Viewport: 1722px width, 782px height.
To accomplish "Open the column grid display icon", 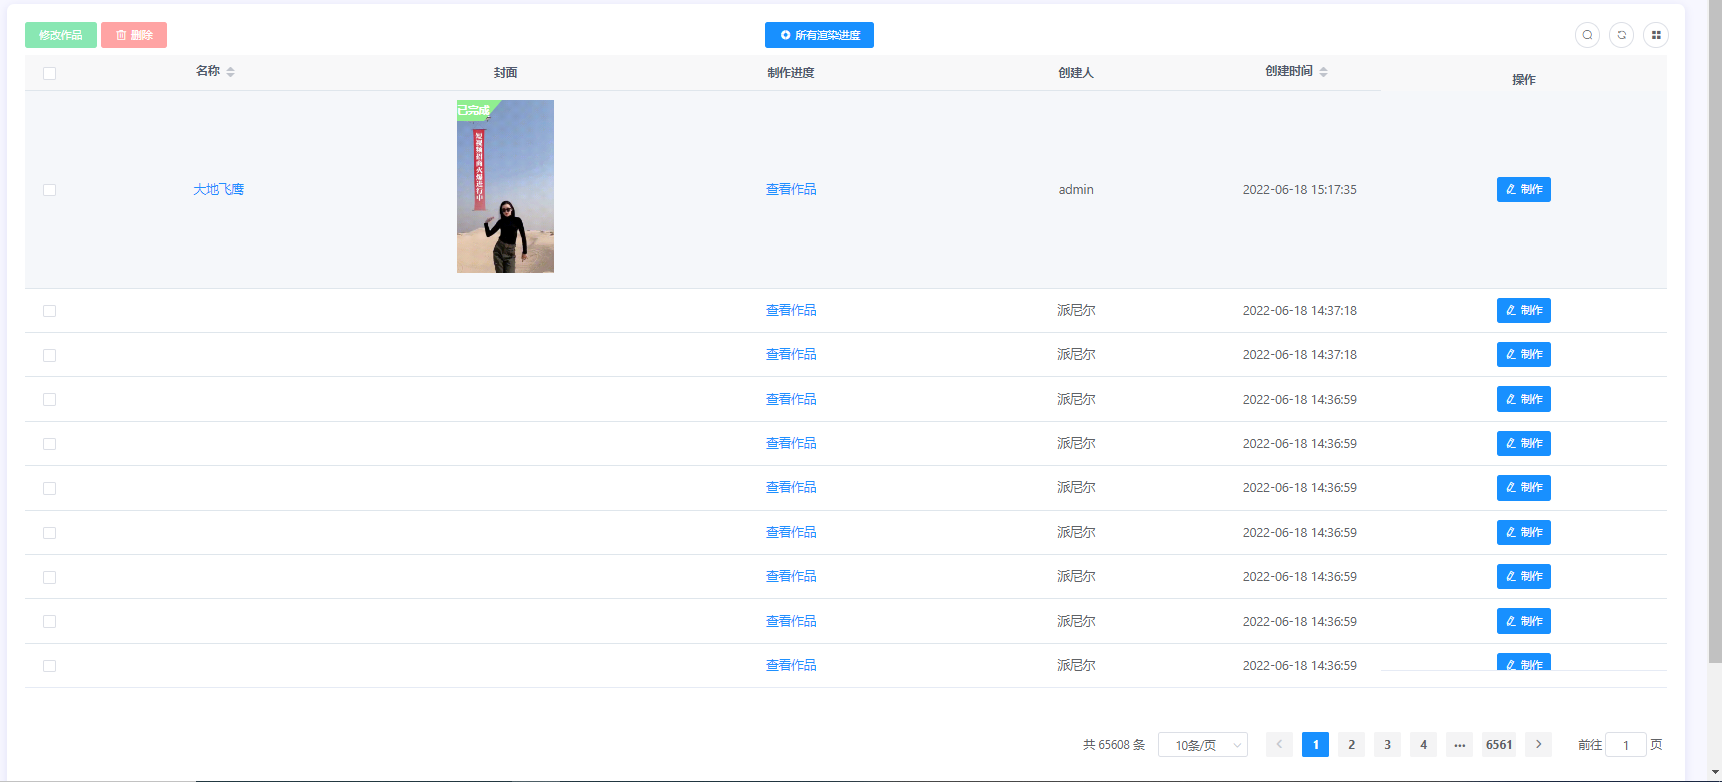I will pyautogui.click(x=1656, y=35).
